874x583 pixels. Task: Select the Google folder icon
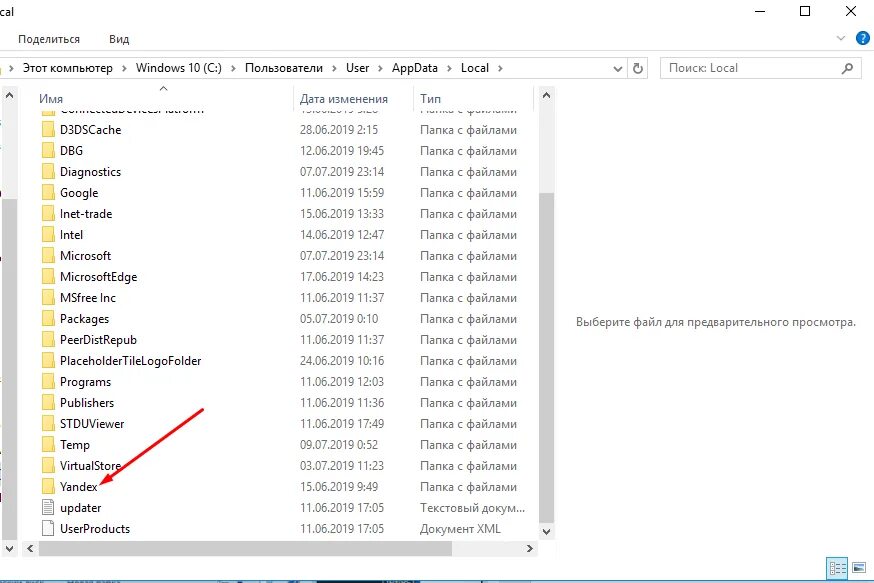[x=48, y=193]
